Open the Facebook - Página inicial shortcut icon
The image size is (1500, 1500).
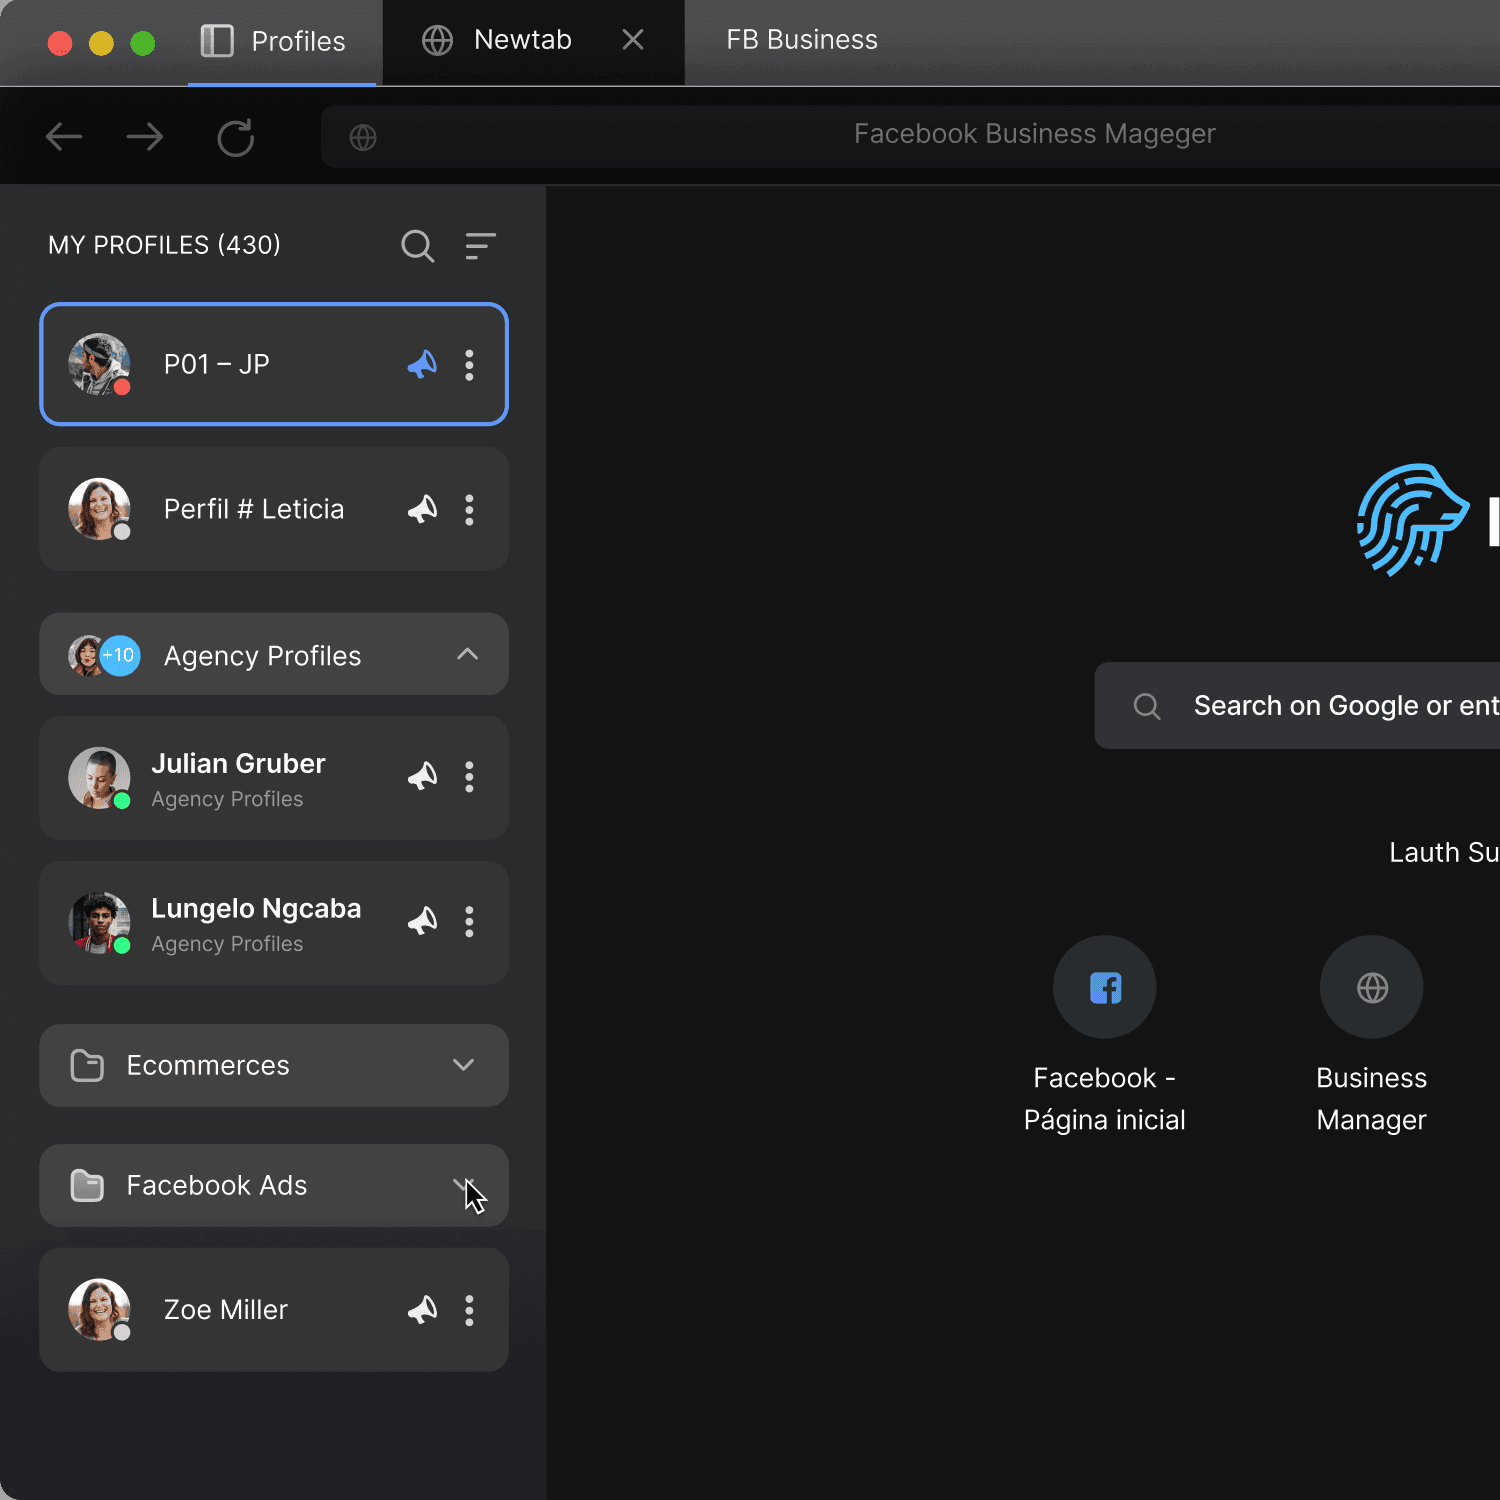pos(1105,987)
